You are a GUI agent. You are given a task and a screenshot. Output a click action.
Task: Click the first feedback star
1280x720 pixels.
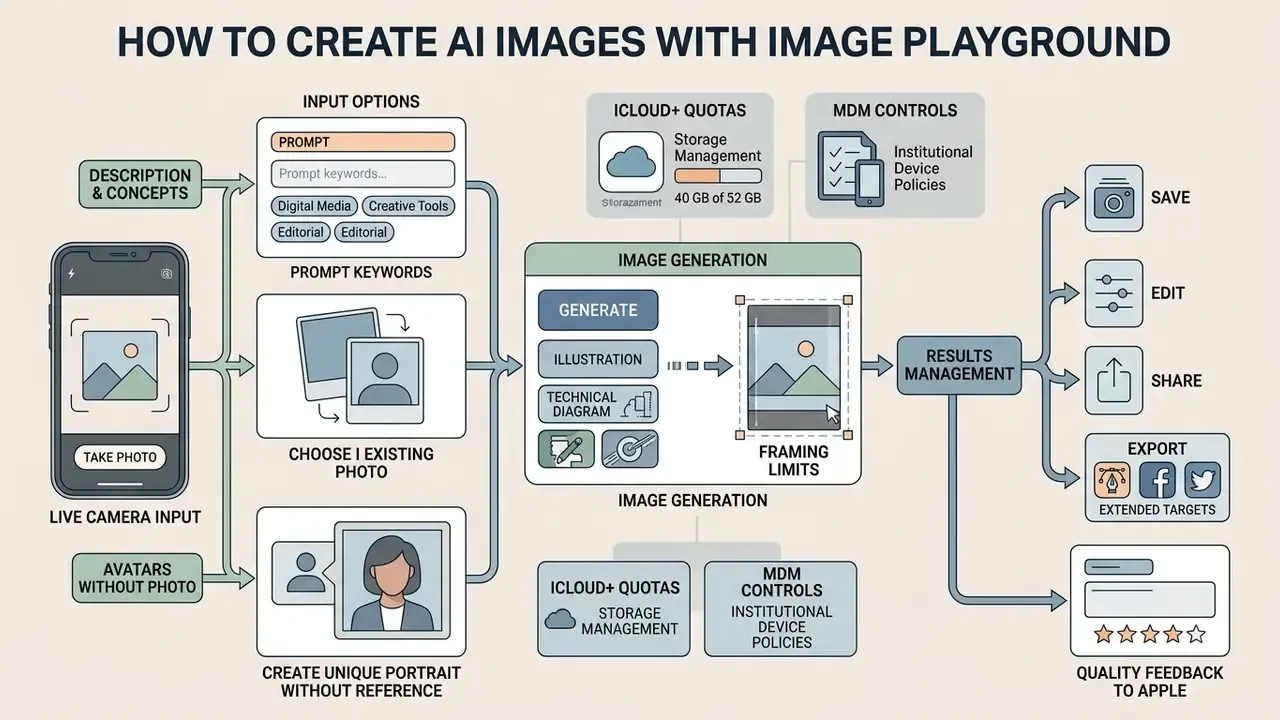pos(1104,634)
